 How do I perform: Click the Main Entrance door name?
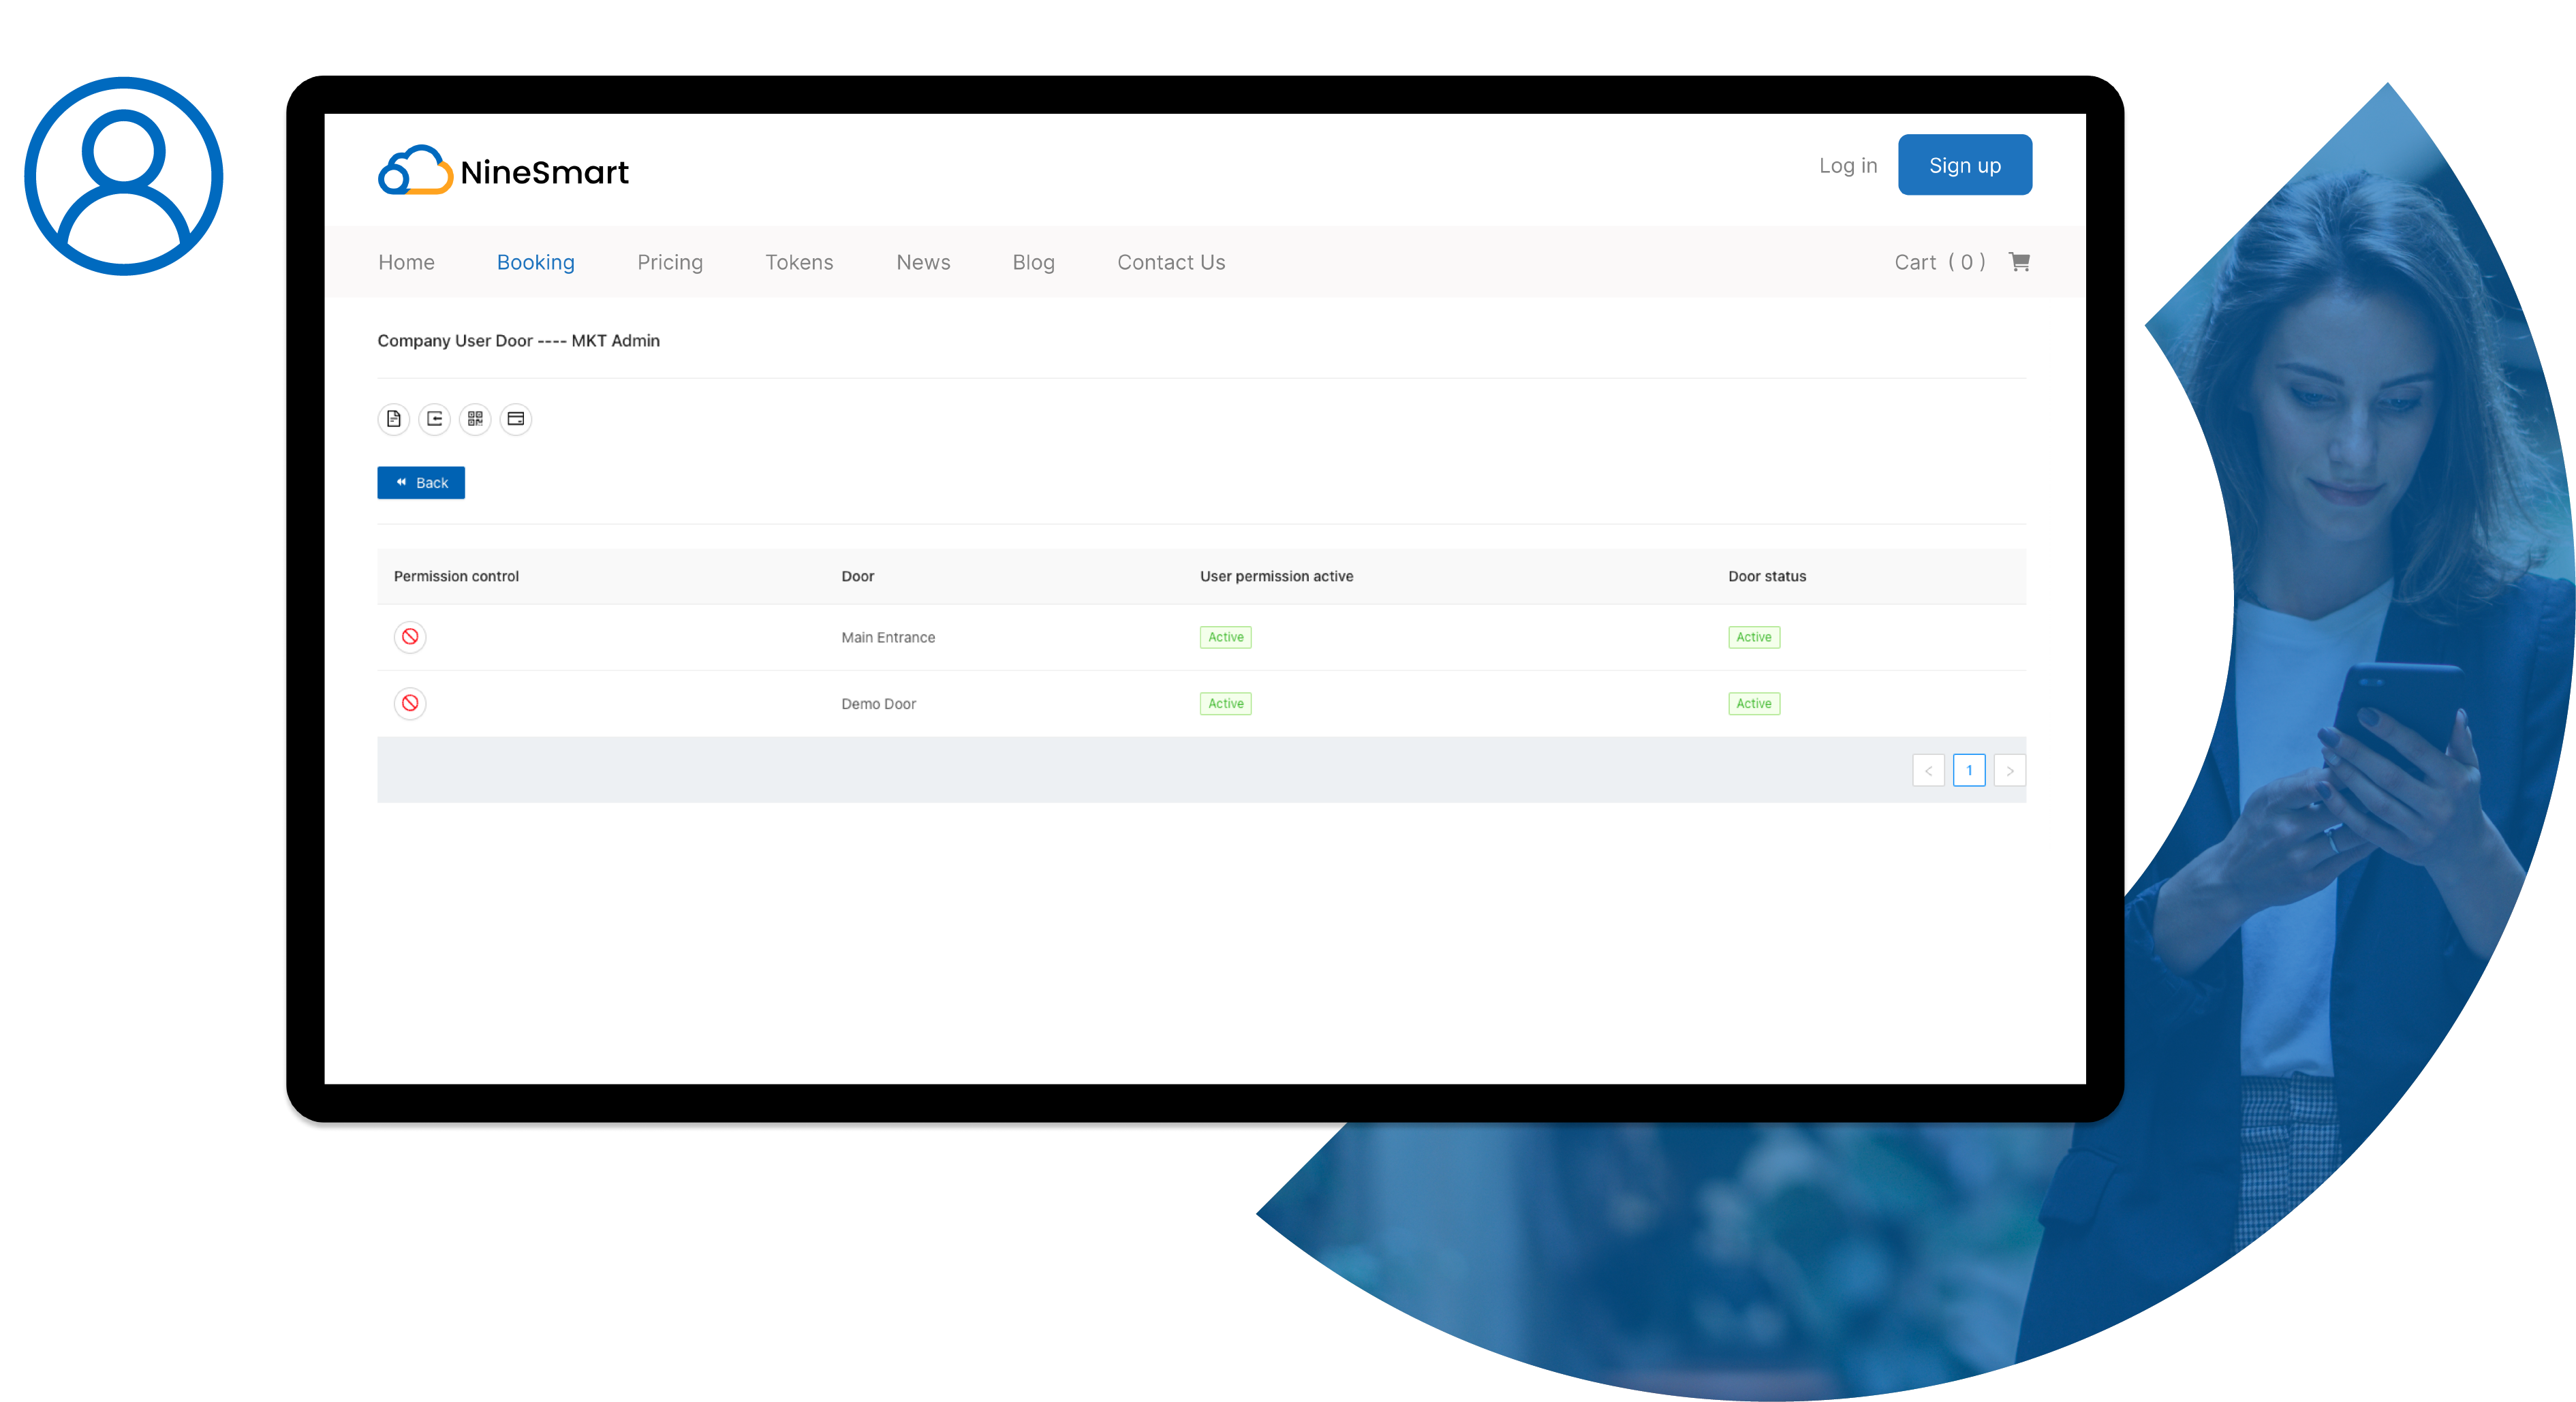(888, 638)
